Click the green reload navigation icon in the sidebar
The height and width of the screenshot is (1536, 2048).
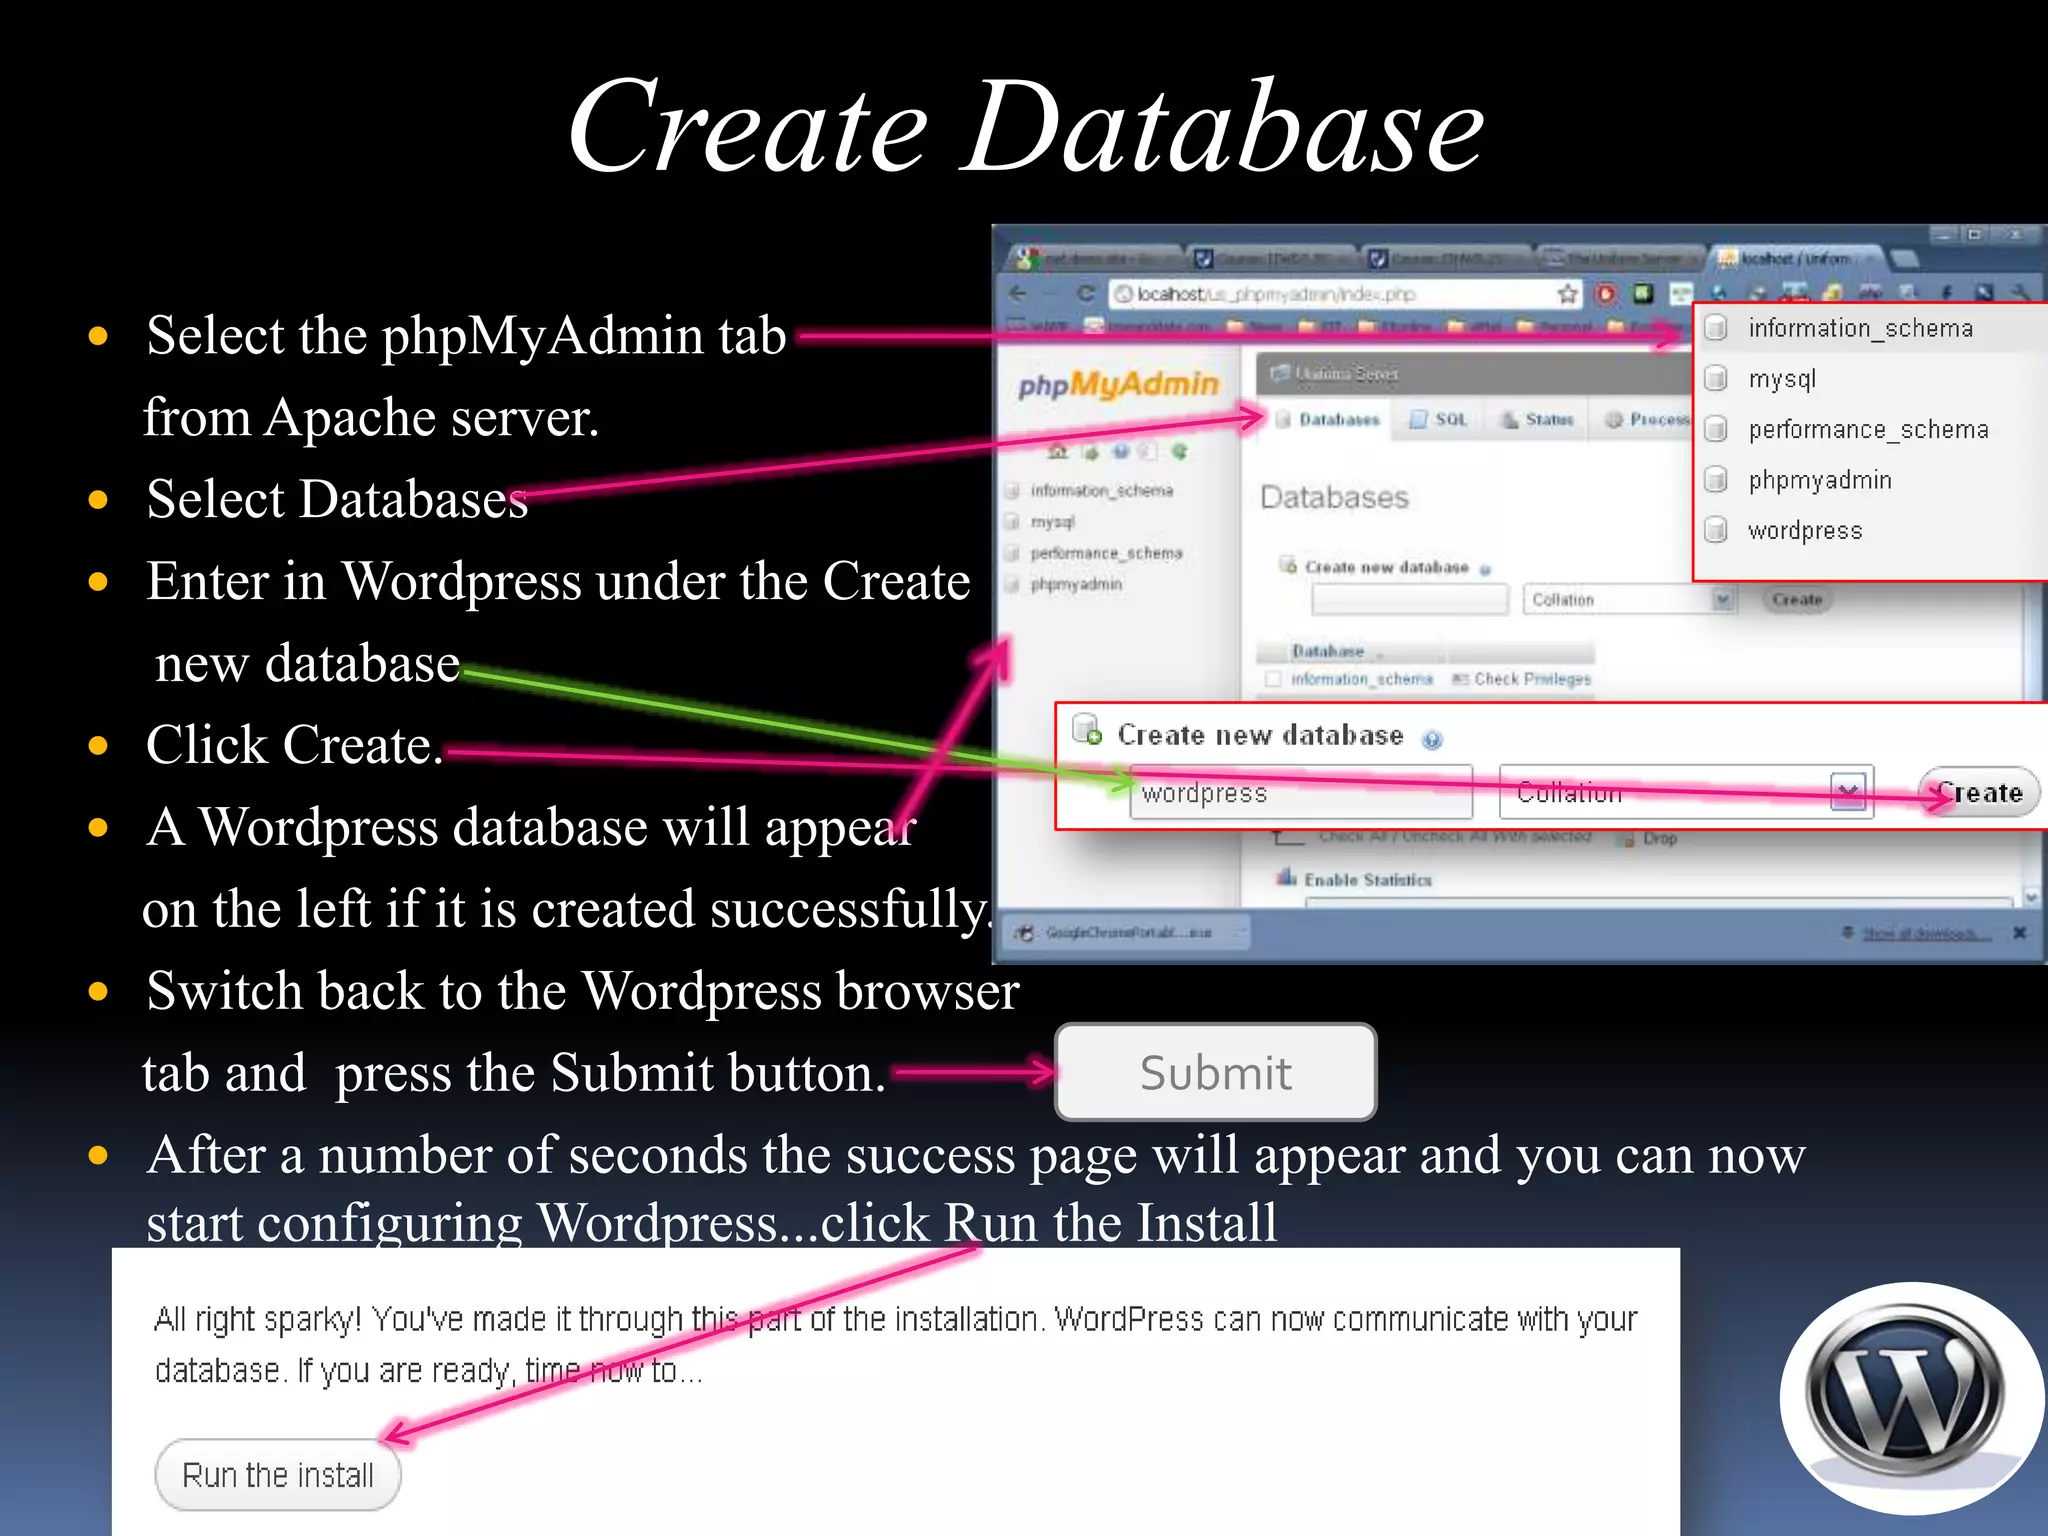pos(1180,452)
